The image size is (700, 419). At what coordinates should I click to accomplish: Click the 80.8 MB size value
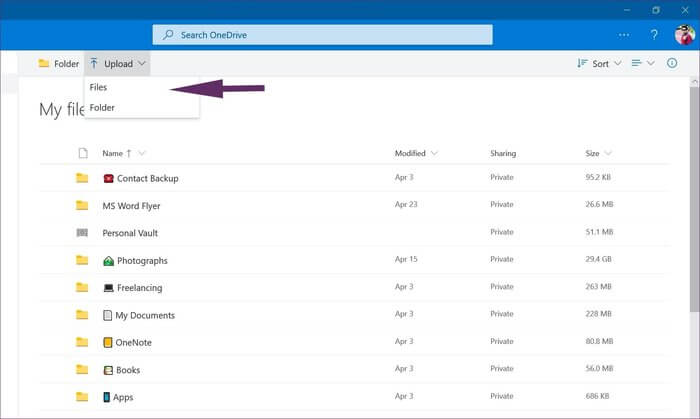599,341
